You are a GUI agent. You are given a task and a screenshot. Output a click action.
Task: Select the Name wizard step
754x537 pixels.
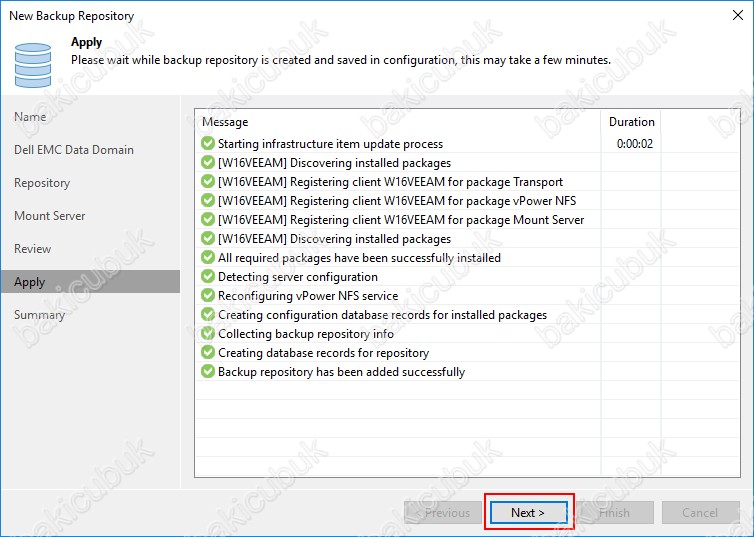click(30, 117)
